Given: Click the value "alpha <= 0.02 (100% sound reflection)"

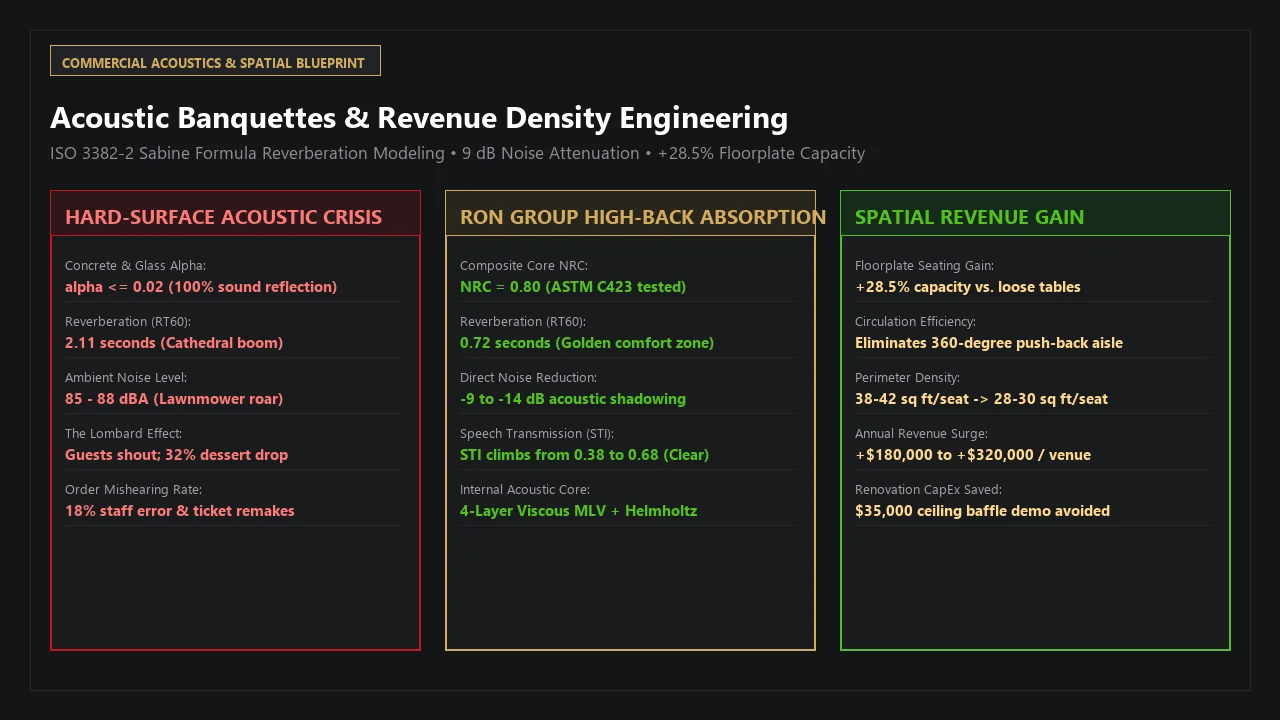Looking at the screenshot, I should (x=201, y=287).
